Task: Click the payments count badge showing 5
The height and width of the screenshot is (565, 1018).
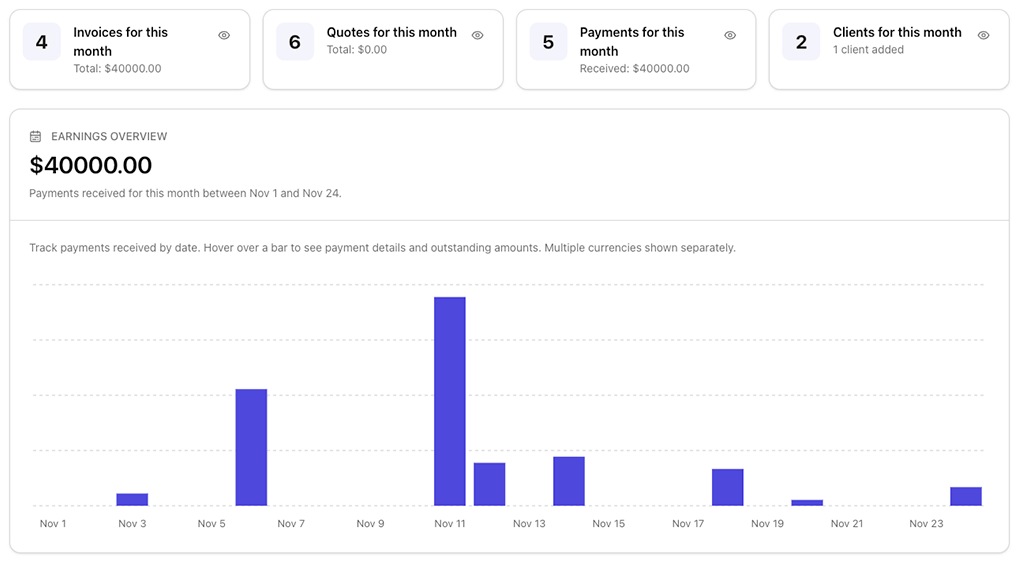Action: point(548,42)
